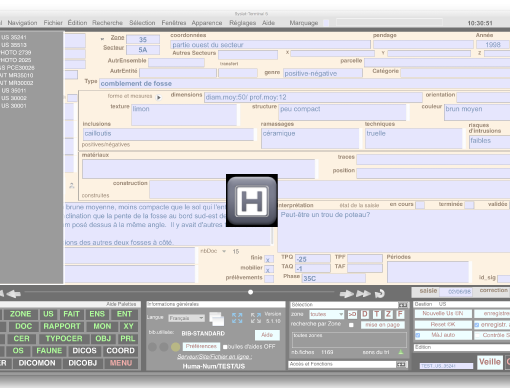This screenshot has width=510, height=388.
Task: Click the blue expand-arrows icon
Action: coord(237,318)
